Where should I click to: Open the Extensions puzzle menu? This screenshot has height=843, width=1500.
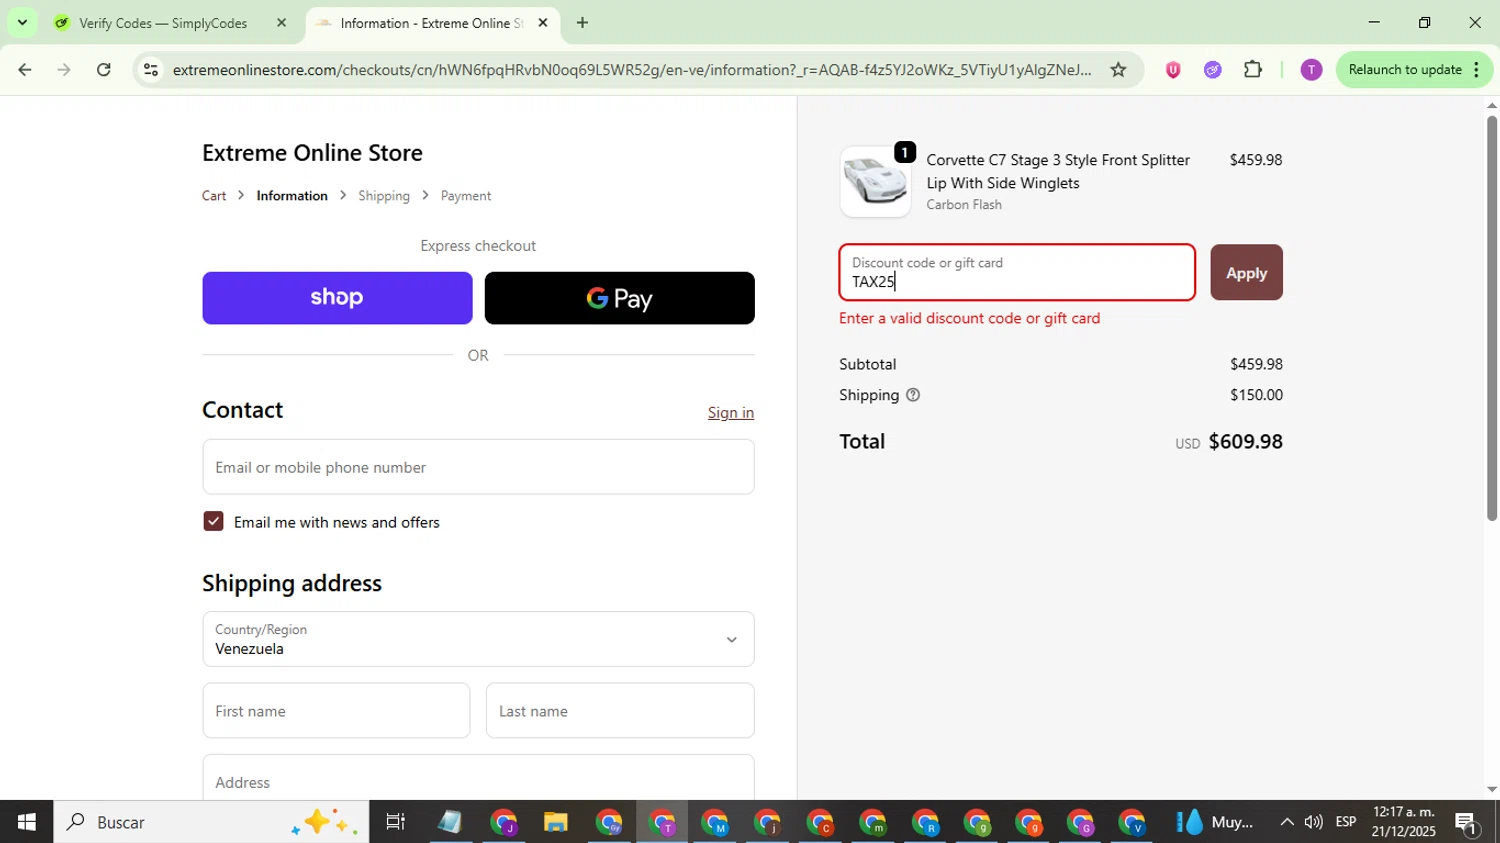click(x=1253, y=69)
